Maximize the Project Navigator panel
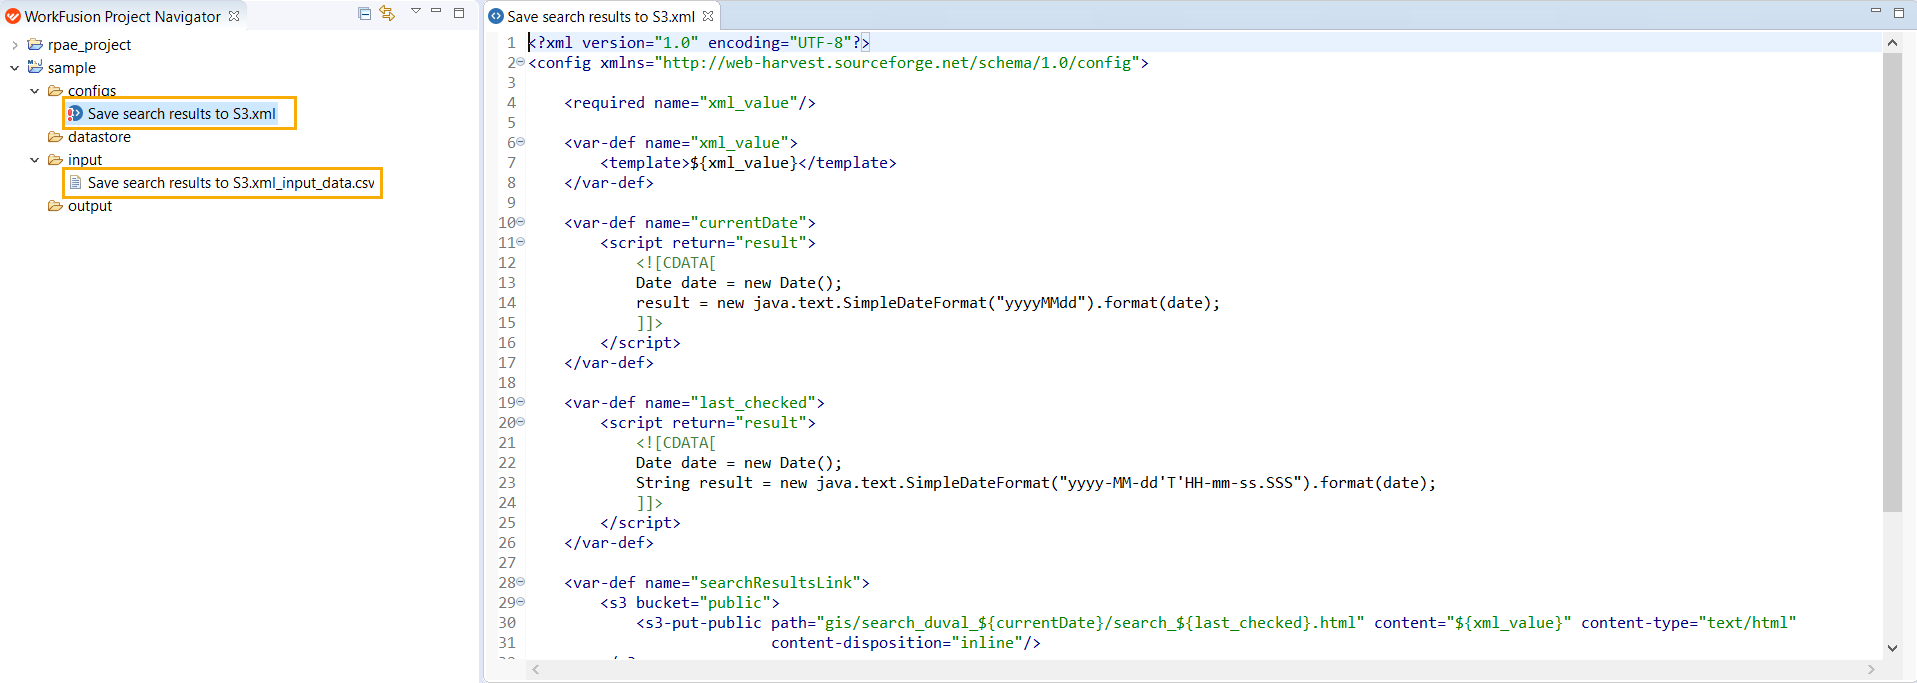 [459, 12]
